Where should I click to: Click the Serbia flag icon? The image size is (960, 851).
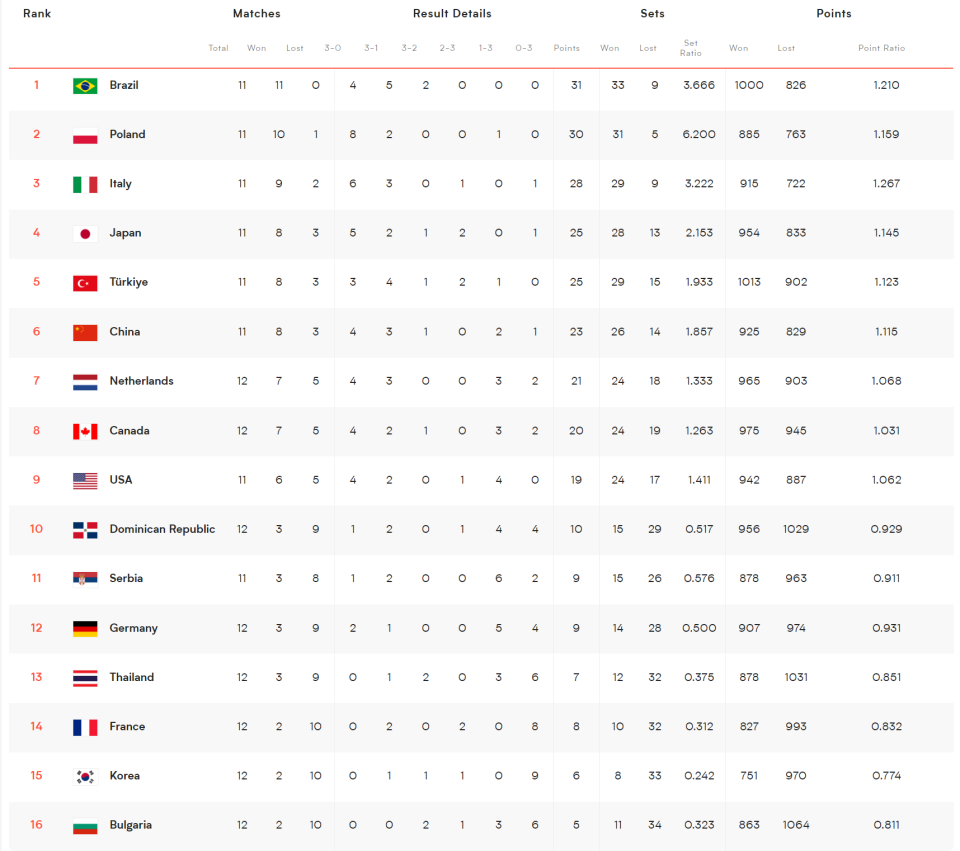(x=85, y=579)
